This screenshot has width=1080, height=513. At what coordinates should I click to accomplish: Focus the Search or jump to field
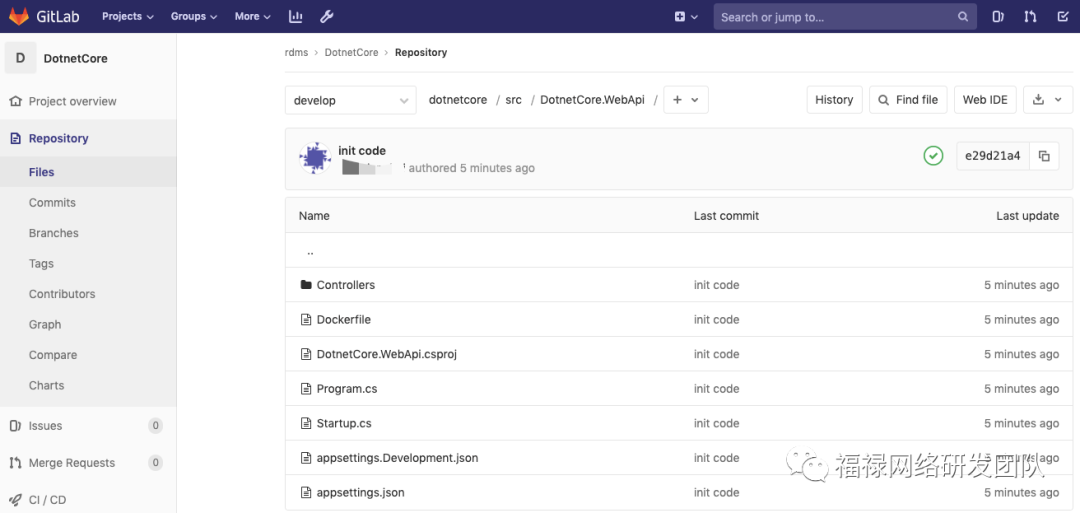845,17
